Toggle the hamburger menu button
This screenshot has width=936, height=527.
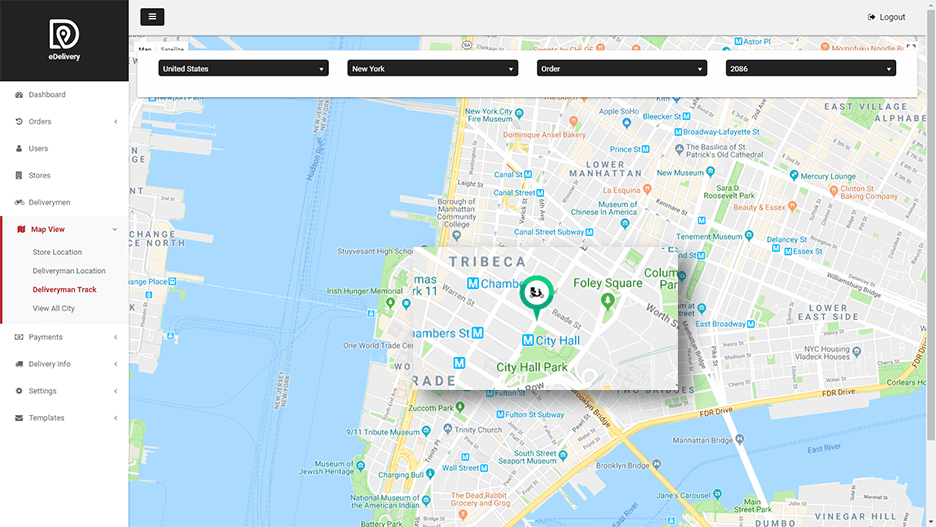click(152, 17)
